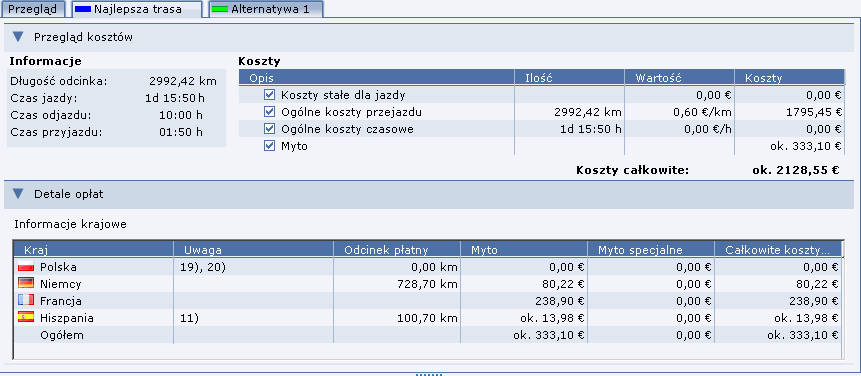Select the Polska row name
Viewport: 861px width, 376px height.
click(x=58, y=267)
